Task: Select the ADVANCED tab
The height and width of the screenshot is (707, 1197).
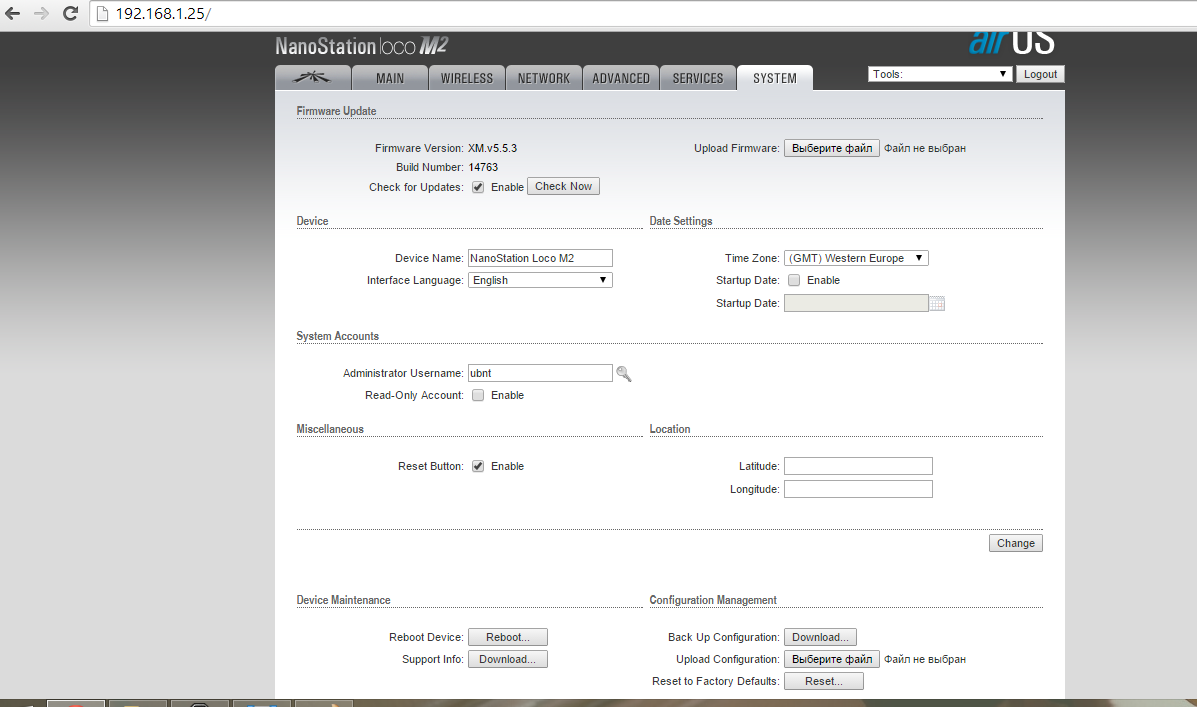Action: coord(621,78)
